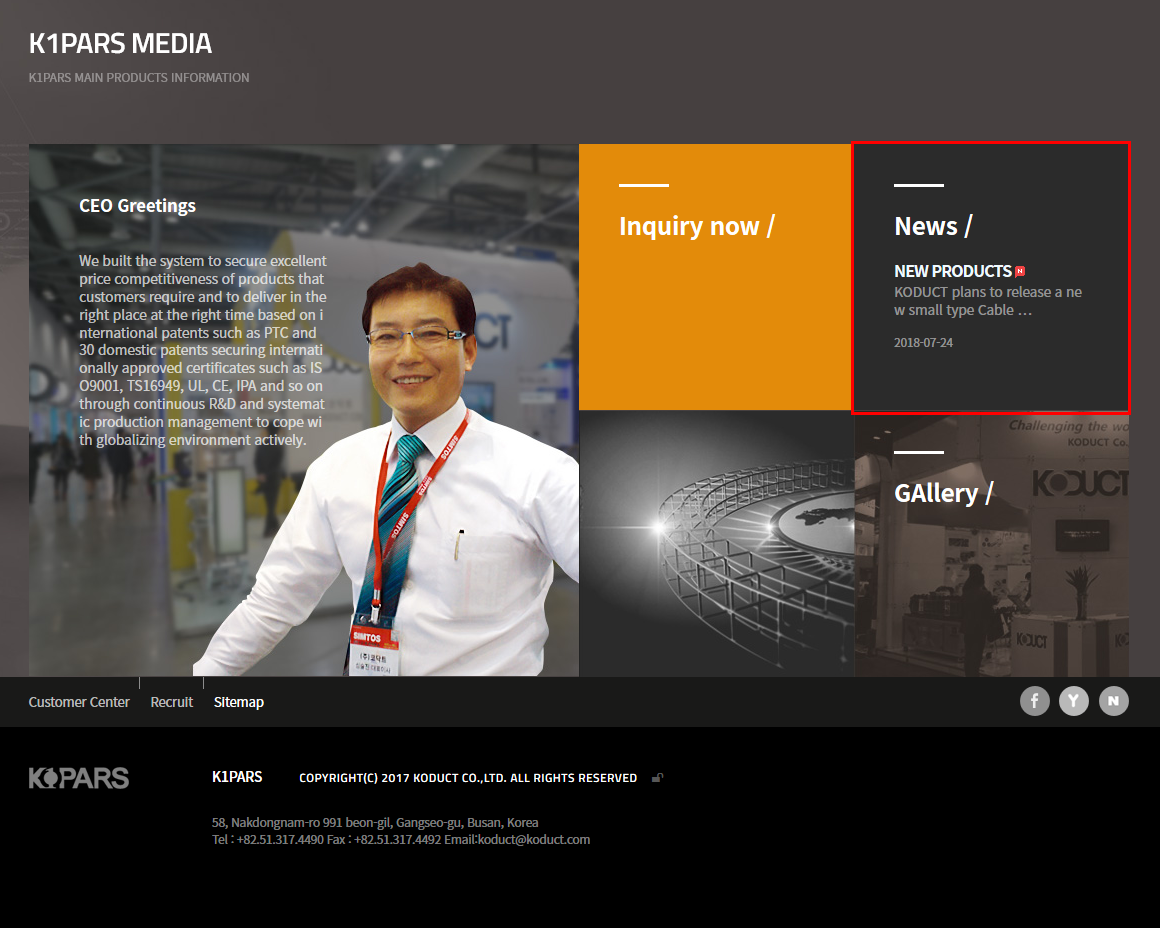
Task: Open the Facebook social icon
Action: (1034, 701)
